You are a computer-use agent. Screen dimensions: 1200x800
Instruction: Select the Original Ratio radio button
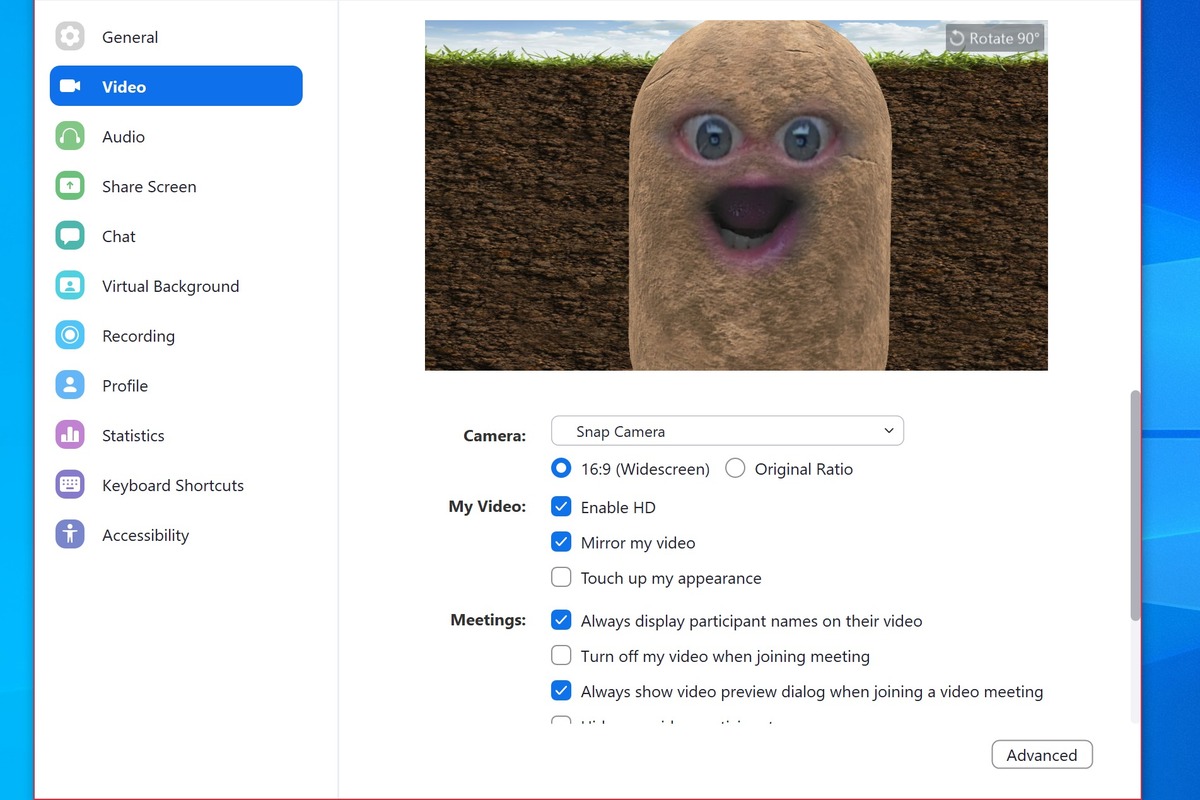click(735, 468)
